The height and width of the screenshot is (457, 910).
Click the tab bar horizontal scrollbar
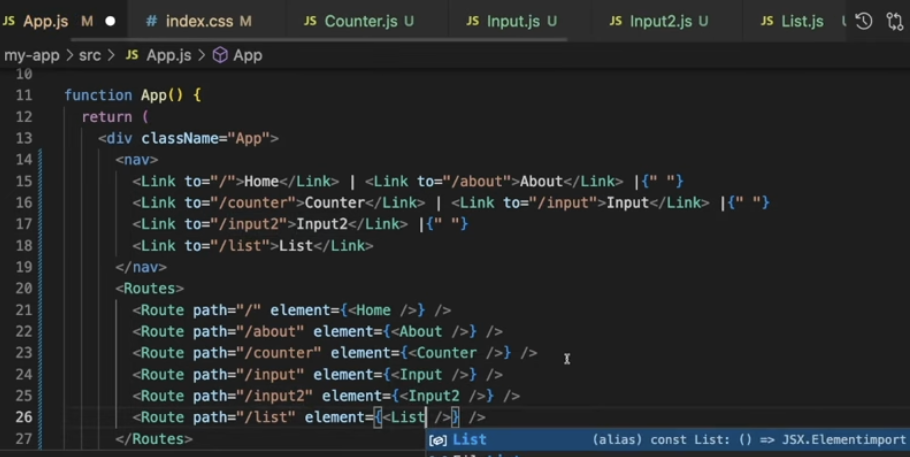[x=318, y=40]
